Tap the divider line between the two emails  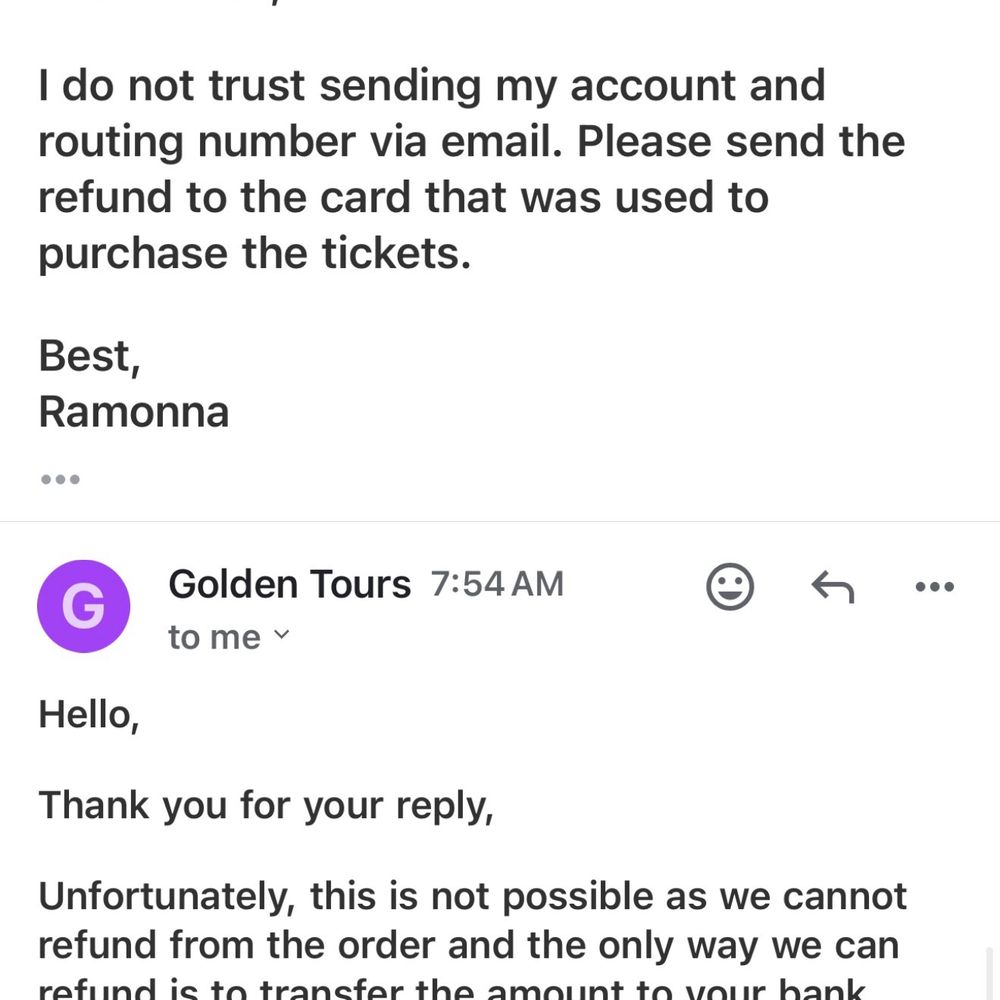[x=500, y=521]
